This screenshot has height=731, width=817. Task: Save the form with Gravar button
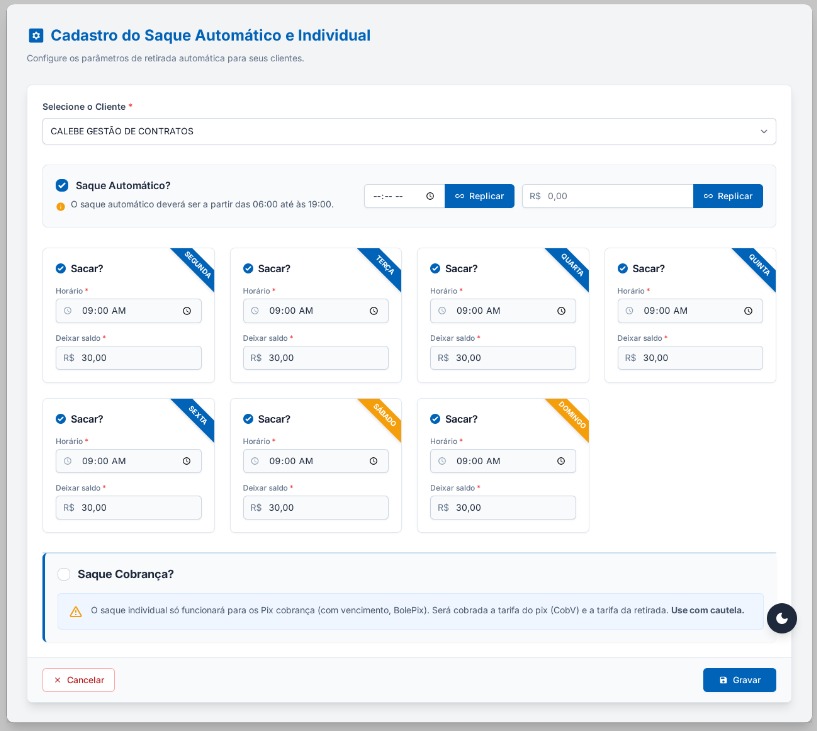tap(739, 680)
